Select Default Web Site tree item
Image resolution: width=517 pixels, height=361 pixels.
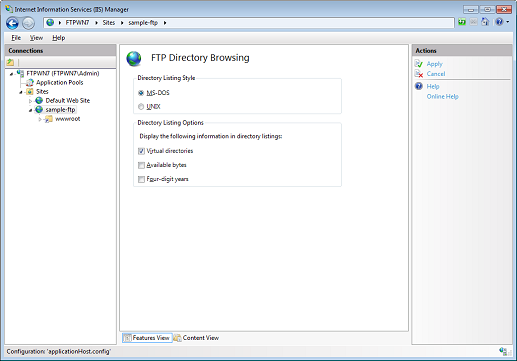68,100
